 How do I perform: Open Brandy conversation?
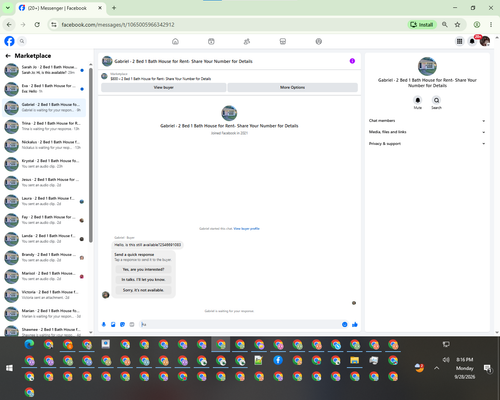pos(44,257)
